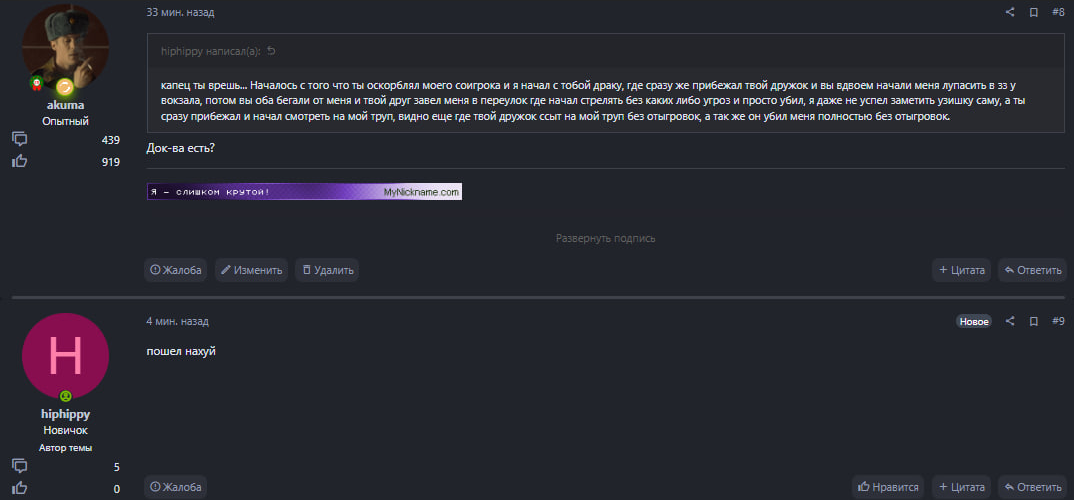Click Изменить to edit post #8

[x=251, y=270]
